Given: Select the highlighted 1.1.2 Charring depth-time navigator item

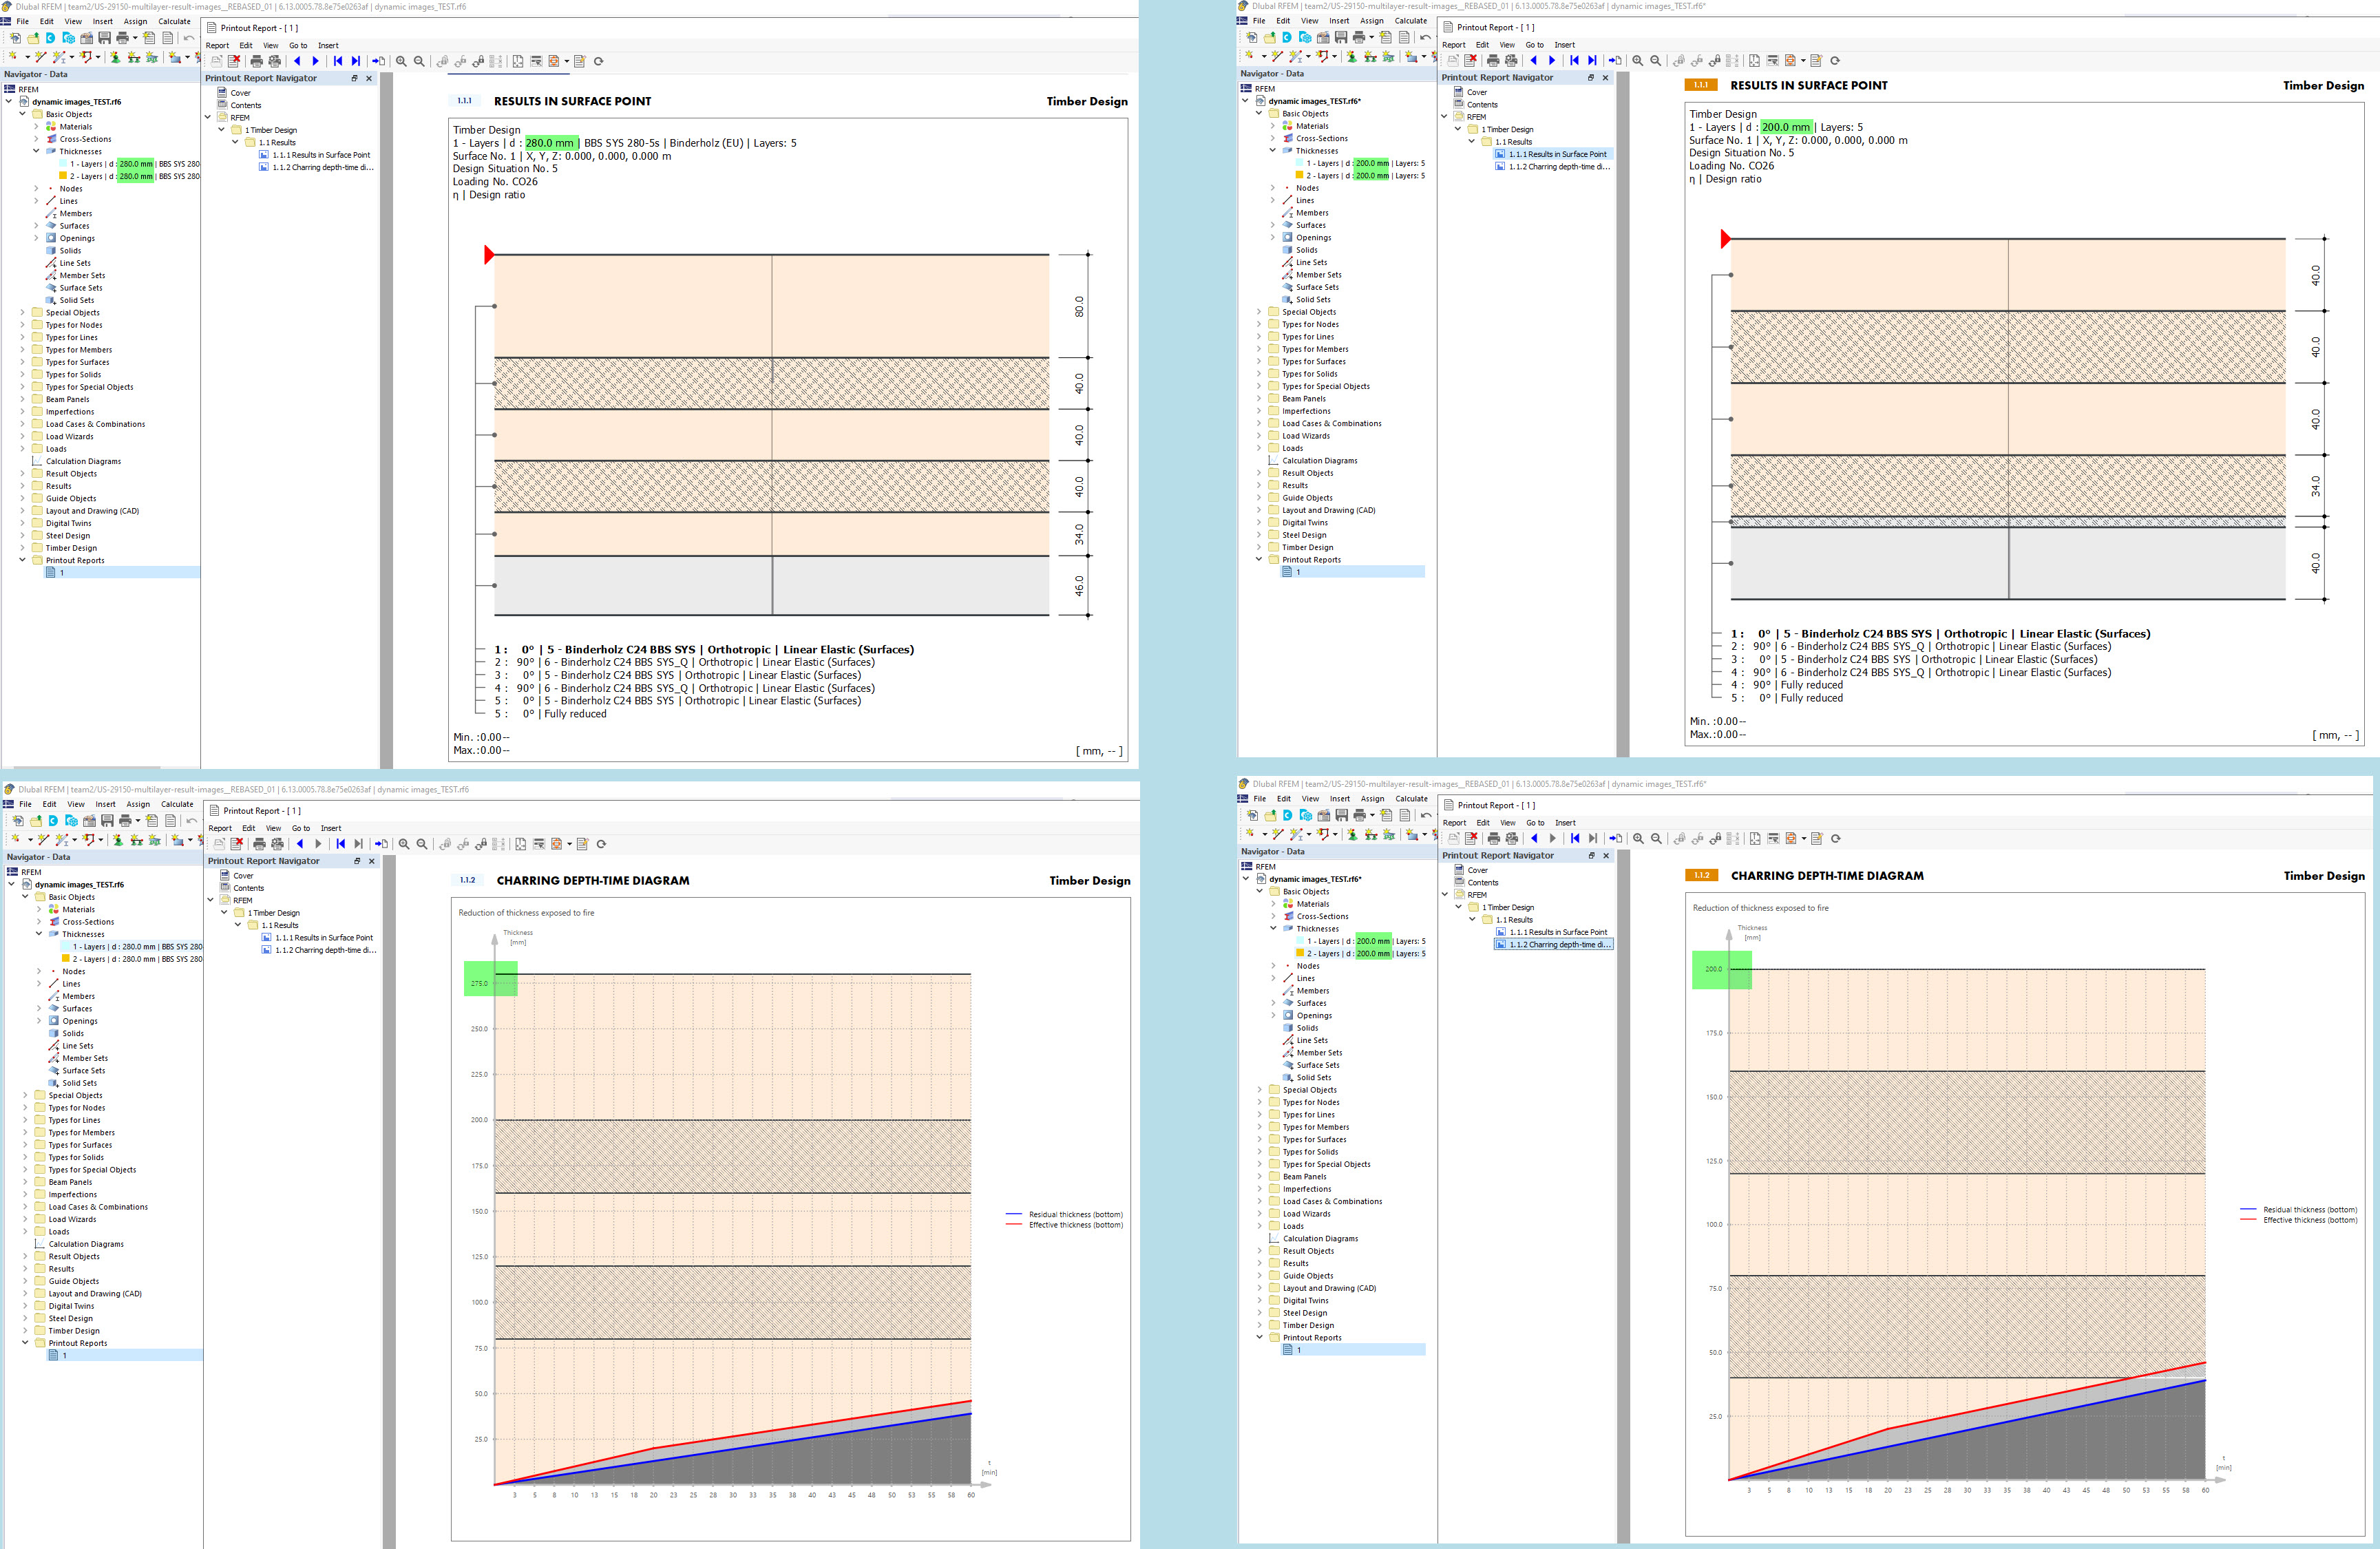Looking at the screenshot, I should point(1559,944).
